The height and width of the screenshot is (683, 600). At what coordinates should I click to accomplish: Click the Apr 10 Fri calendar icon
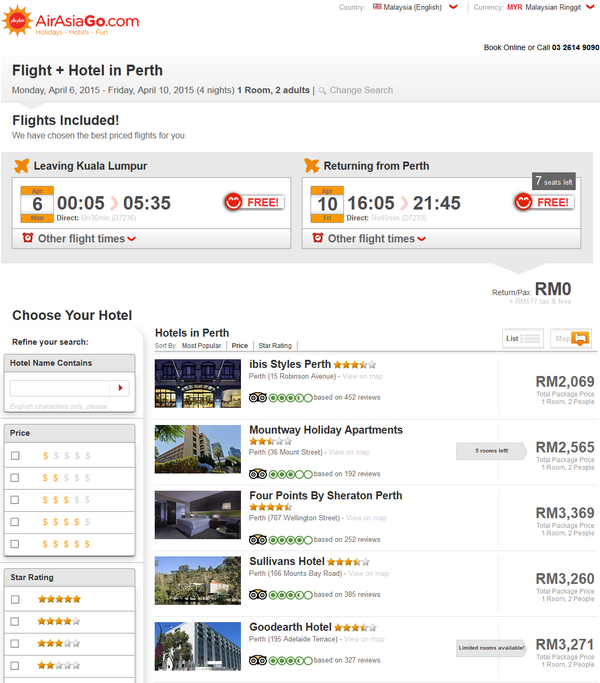coord(327,204)
